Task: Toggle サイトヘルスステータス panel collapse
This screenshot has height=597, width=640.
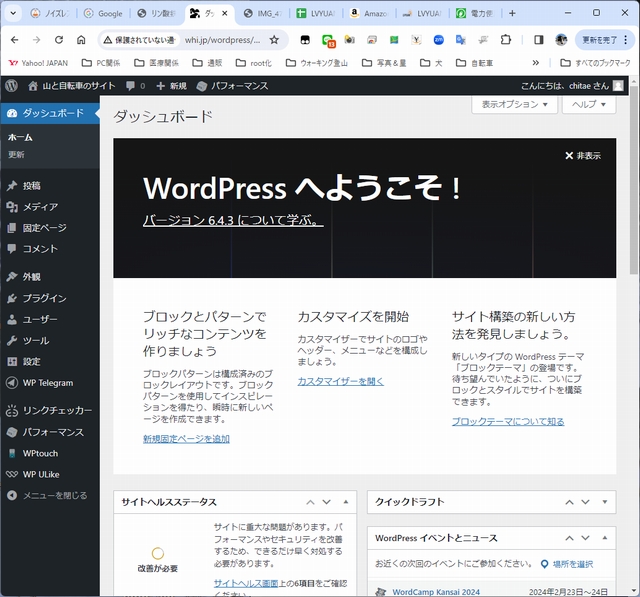Action: (x=346, y=502)
